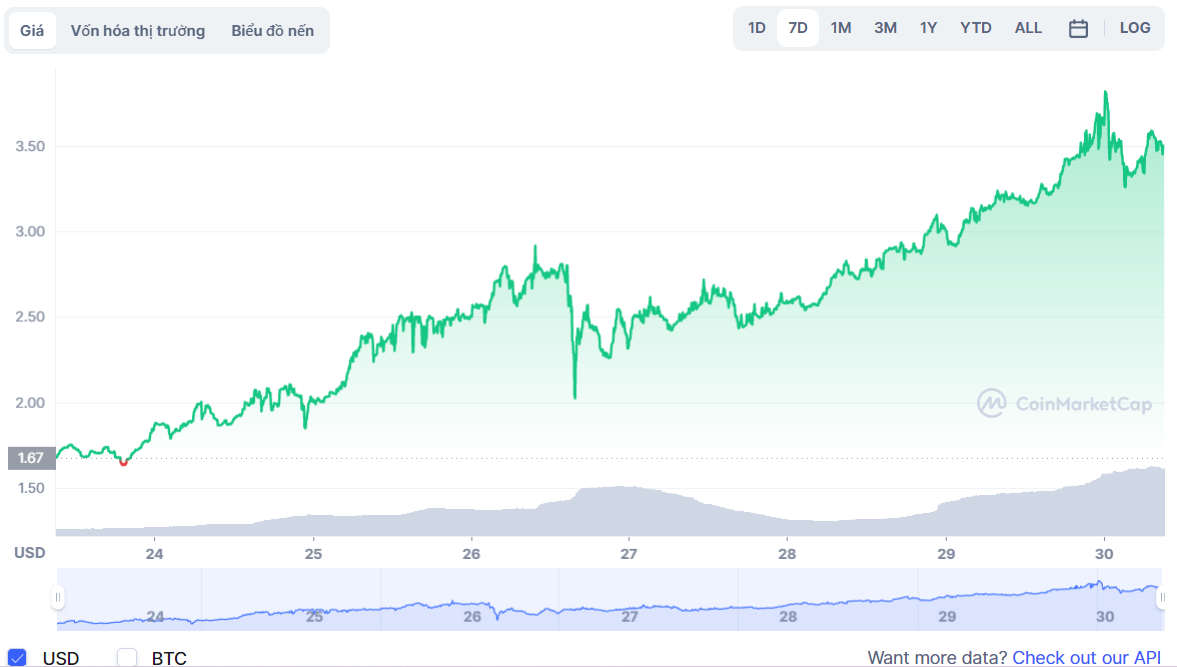Click date 26 on main chart axis
The image size is (1177, 667).
471,554
